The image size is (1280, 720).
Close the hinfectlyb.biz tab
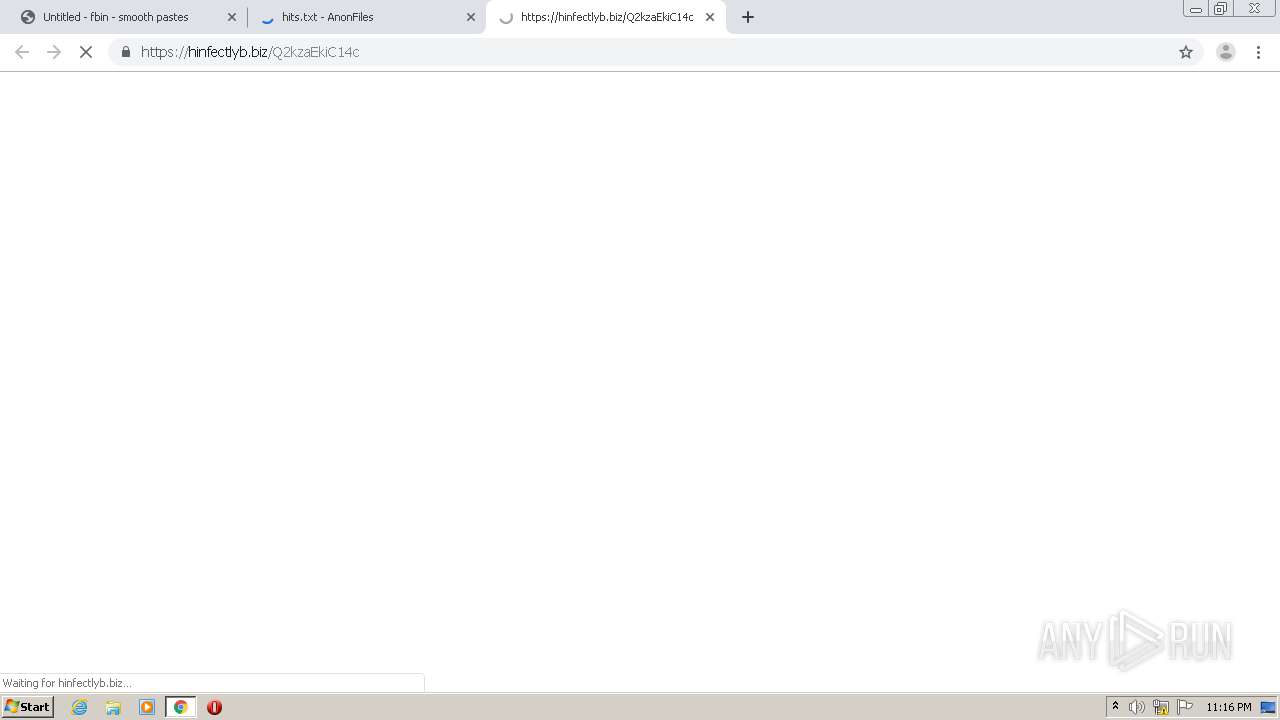coord(710,17)
